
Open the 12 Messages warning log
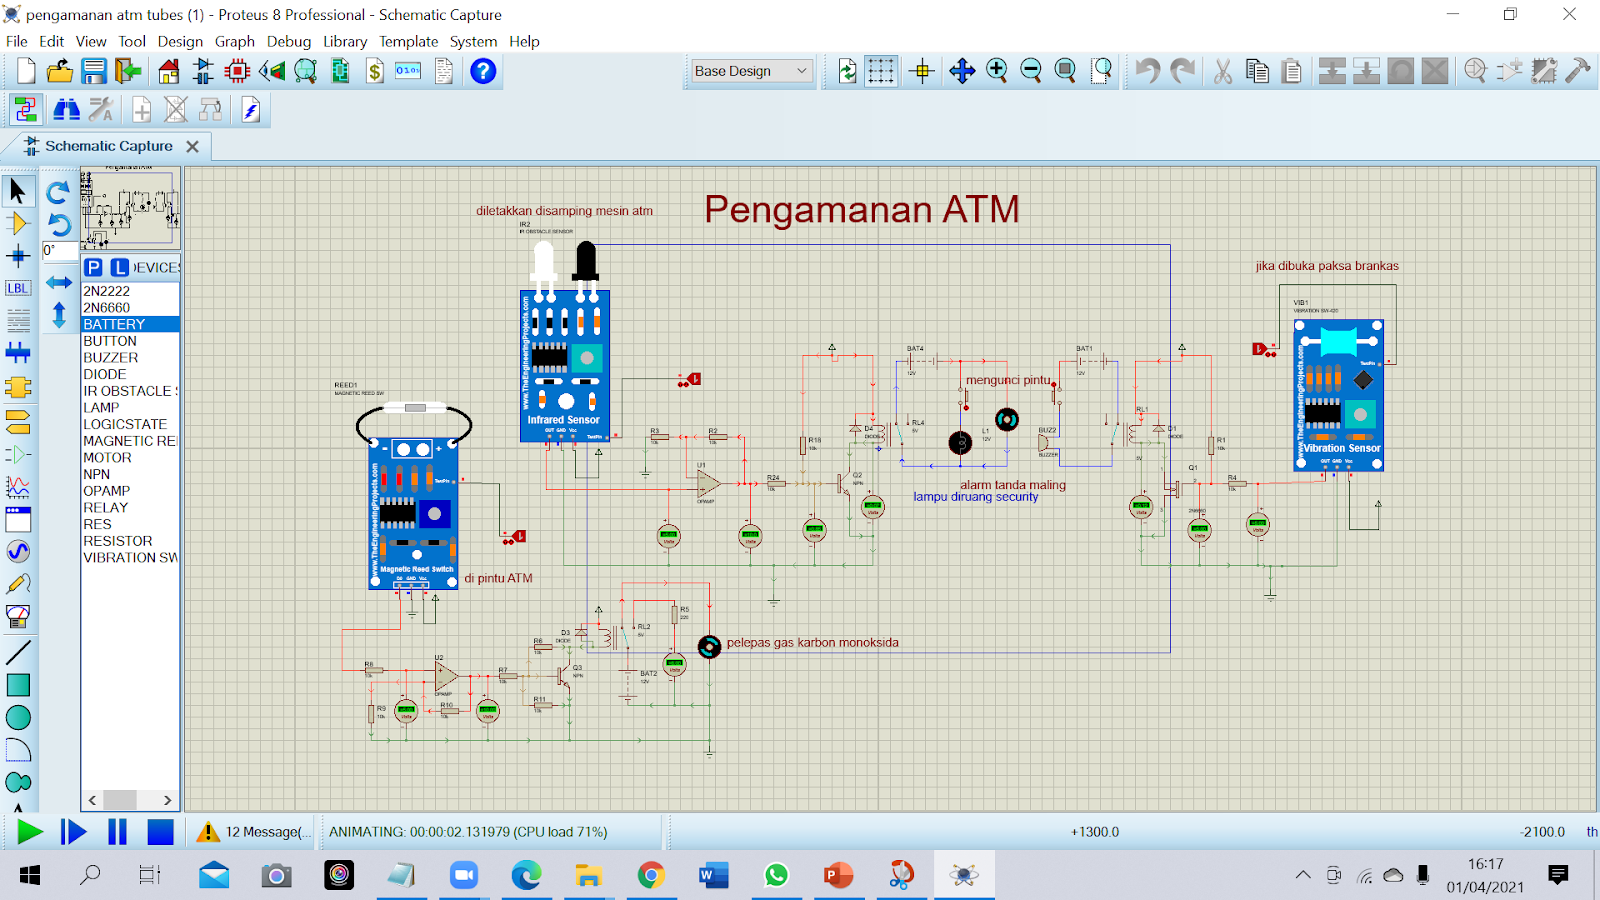tap(253, 832)
